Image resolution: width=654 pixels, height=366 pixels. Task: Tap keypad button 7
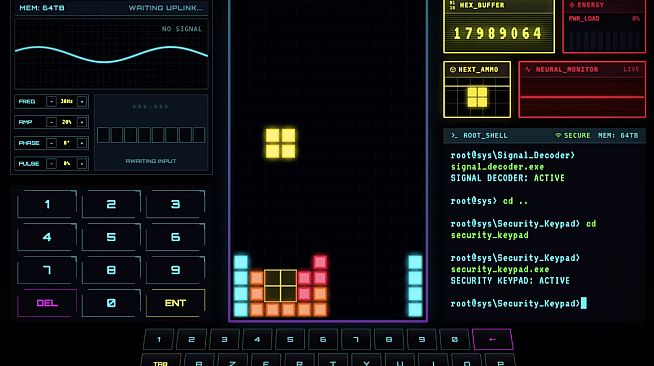47,270
